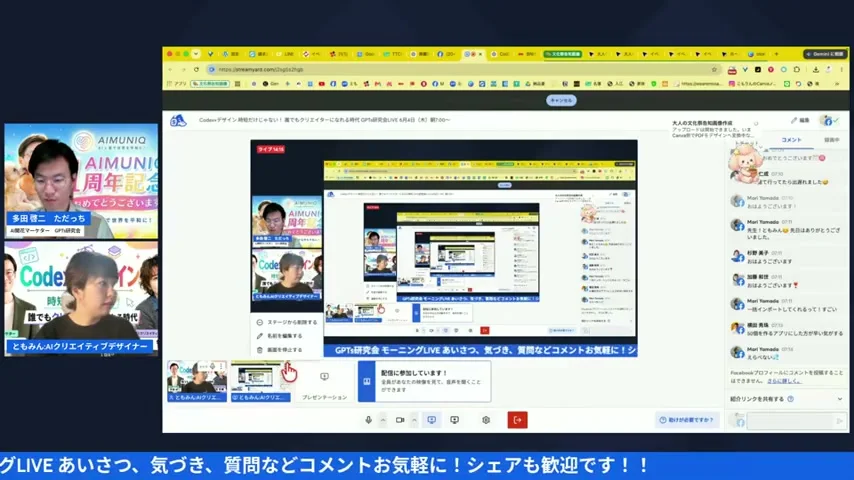Click the 編集 pencil button
The height and width of the screenshot is (480, 854).
click(800, 120)
